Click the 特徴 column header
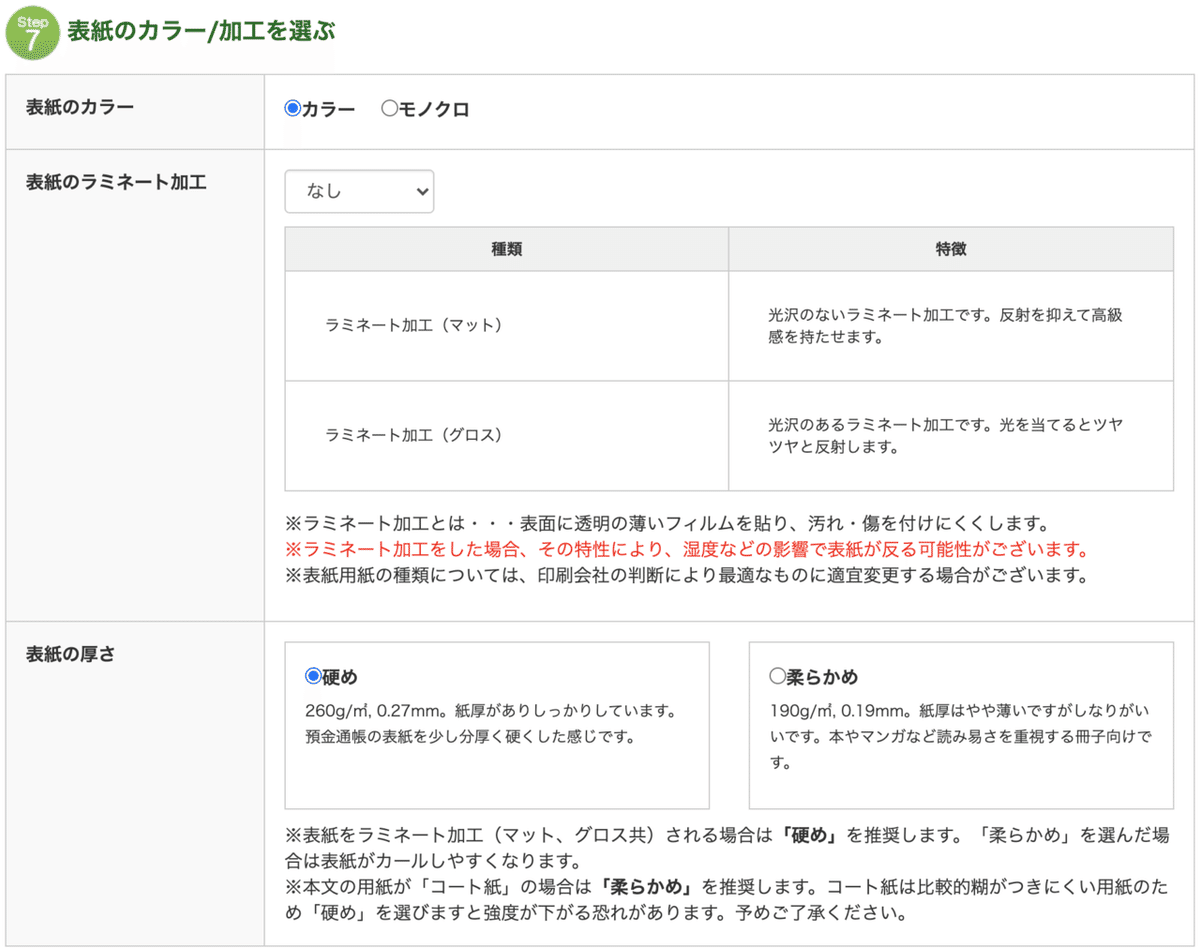Image resolution: width=1200 pixels, height=948 pixels. click(x=951, y=249)
